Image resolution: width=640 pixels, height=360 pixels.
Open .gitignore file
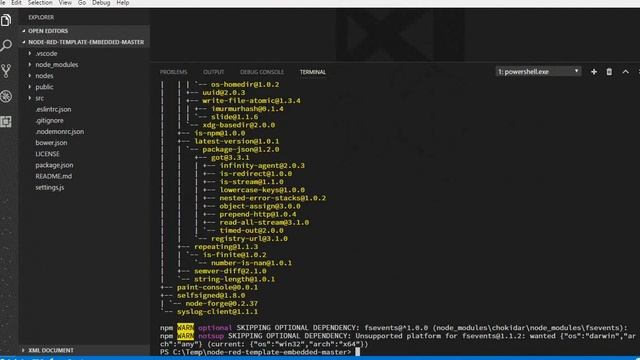click(x=49, y=120)
